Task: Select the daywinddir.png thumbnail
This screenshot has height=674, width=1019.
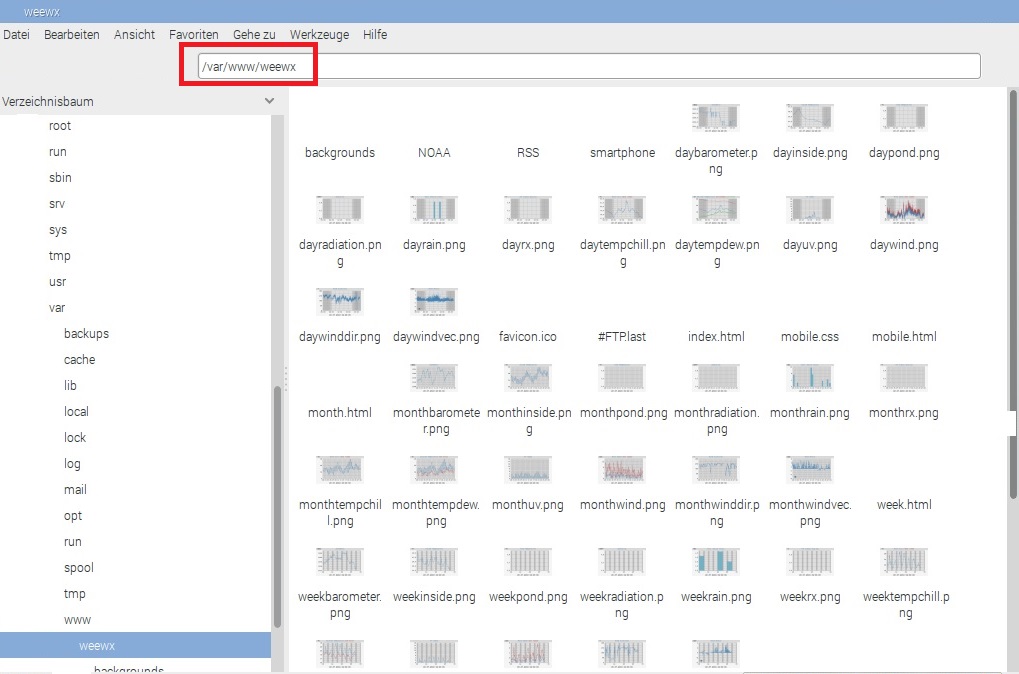Action: (339, 302)
